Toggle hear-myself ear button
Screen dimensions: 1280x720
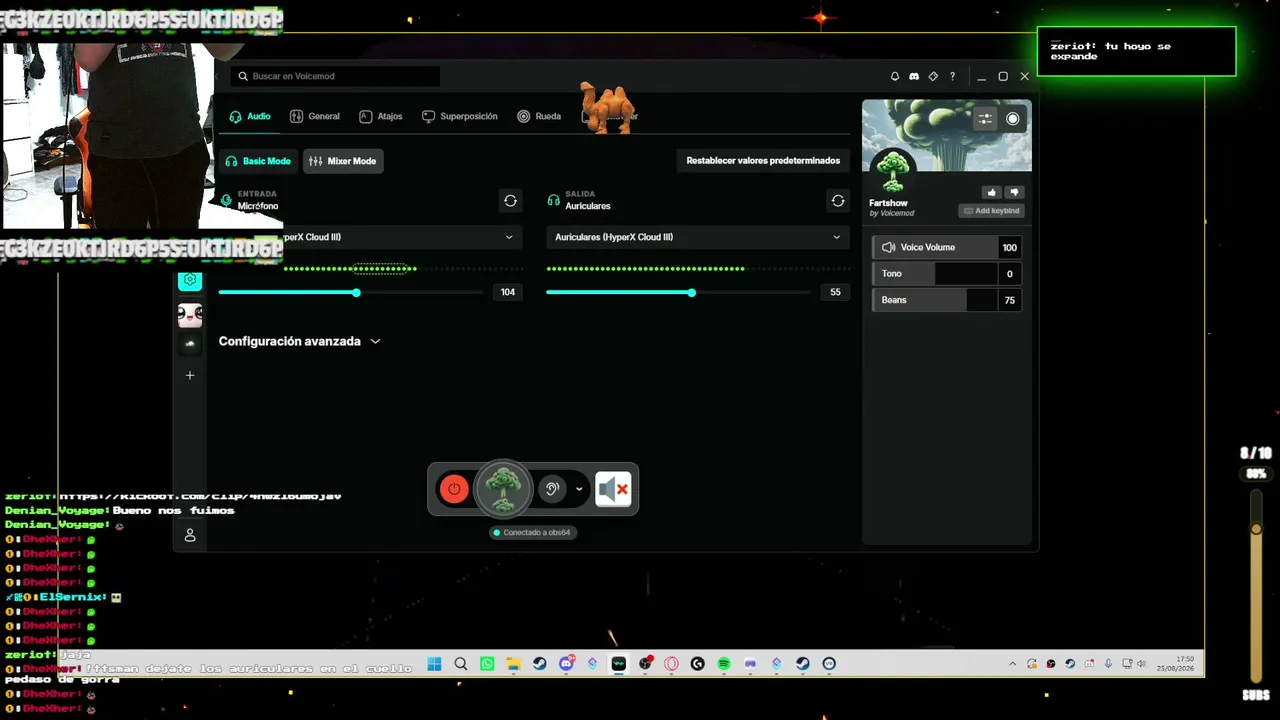[552, 489]
